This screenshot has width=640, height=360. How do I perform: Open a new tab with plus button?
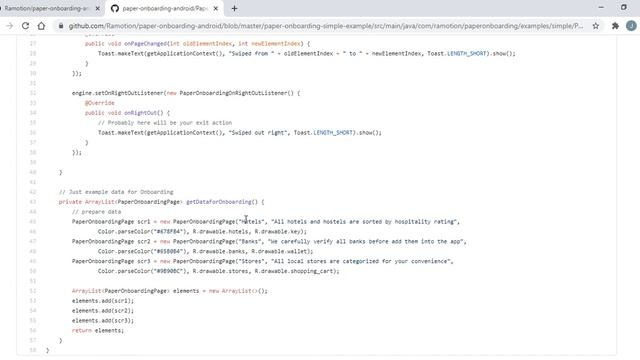tap(234, 8)
